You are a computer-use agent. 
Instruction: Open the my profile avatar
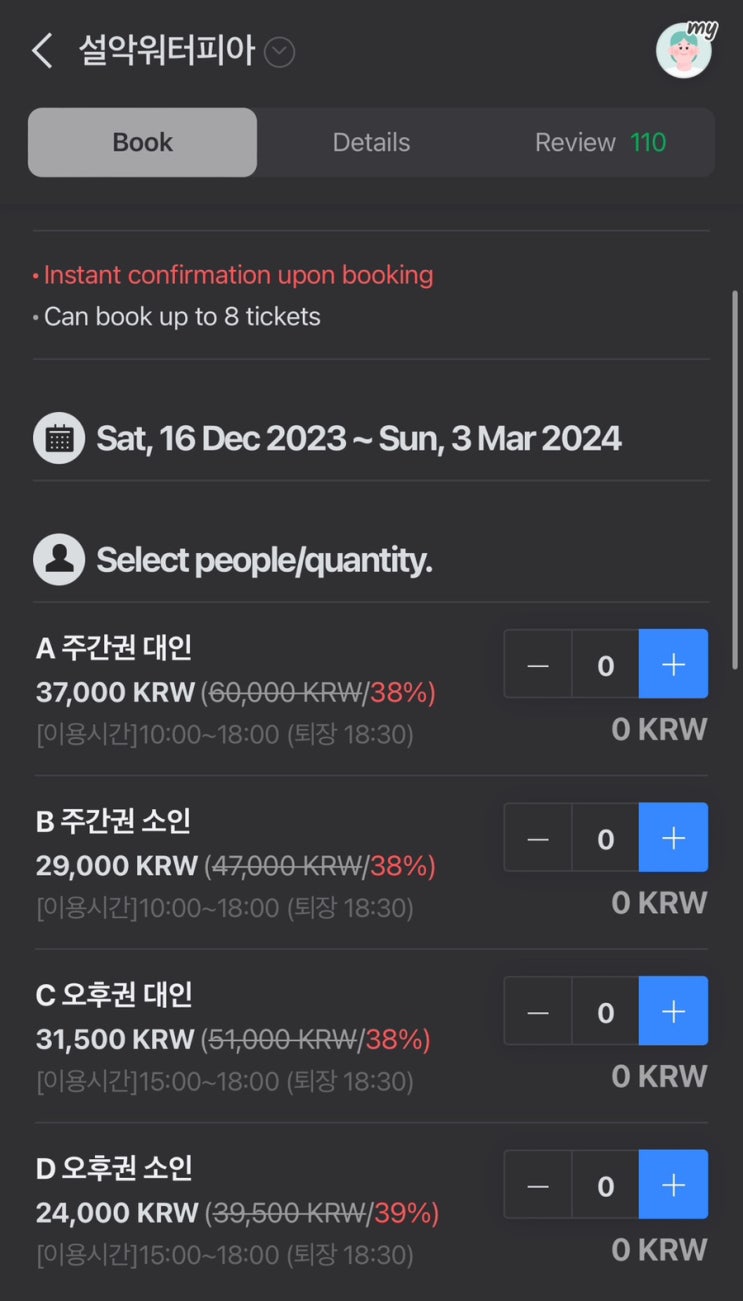(x=684, y=50)
